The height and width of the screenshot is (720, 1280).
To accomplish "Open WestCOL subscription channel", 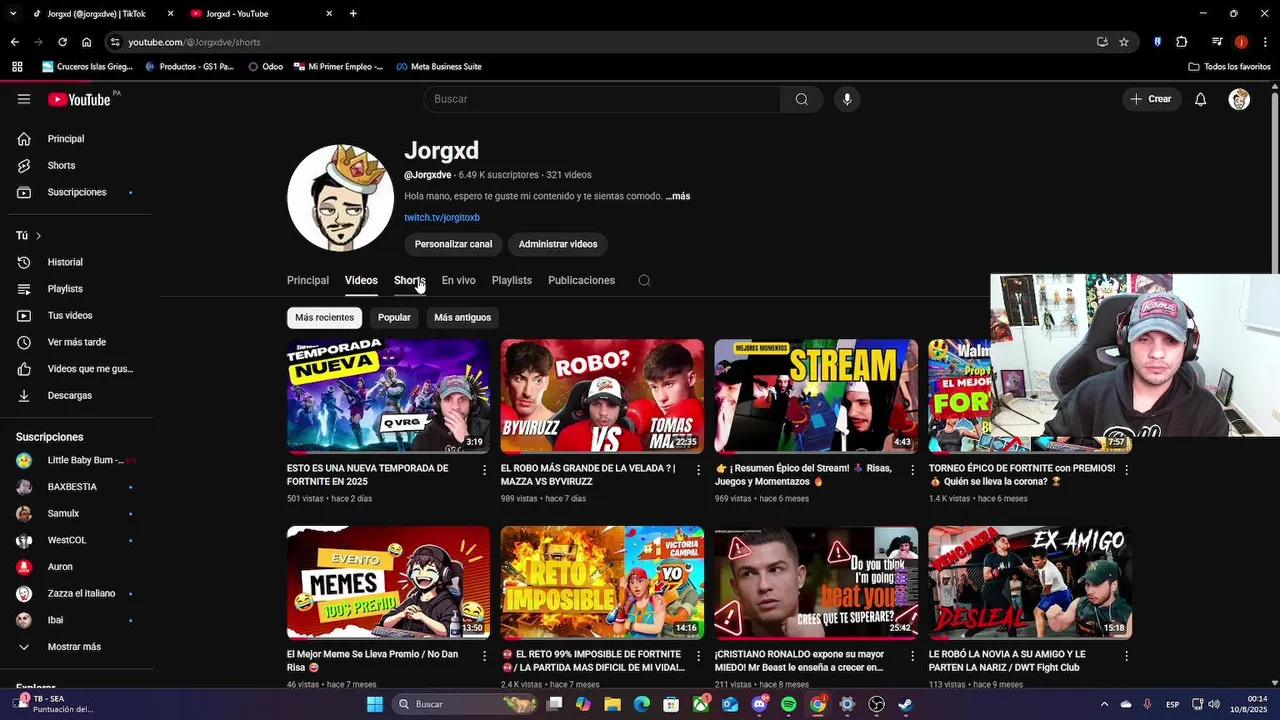I will pos(80,540).
